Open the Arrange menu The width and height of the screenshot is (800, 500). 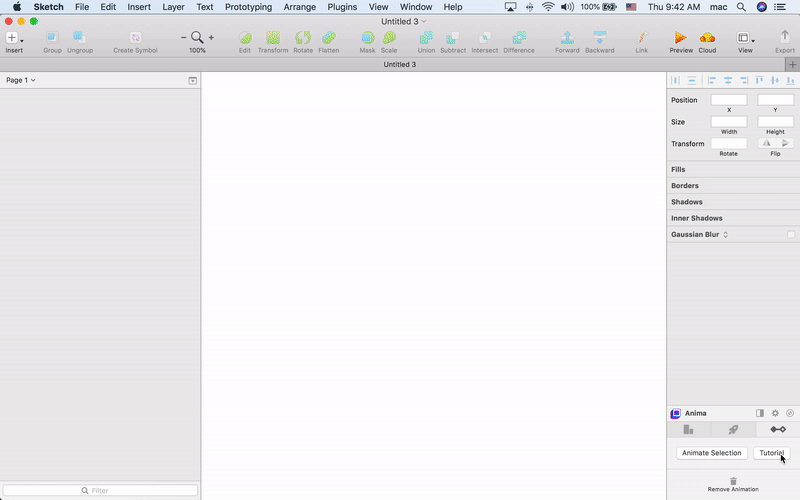pos(299,7)
